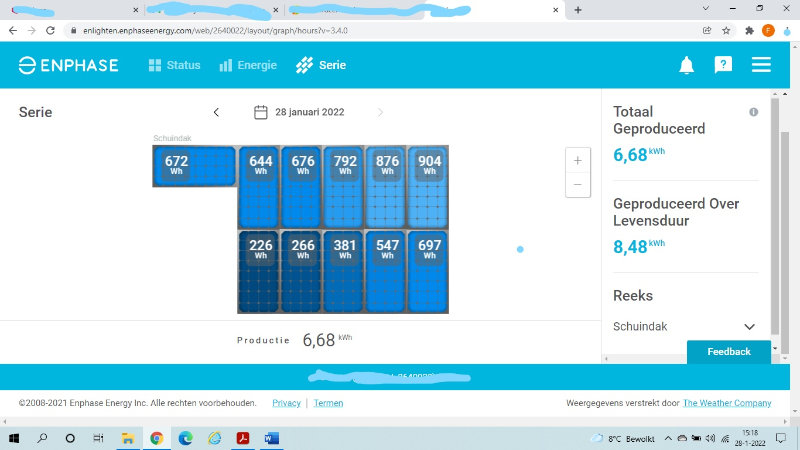
Task: Open the Serie tab
Action: click(321, 65)
